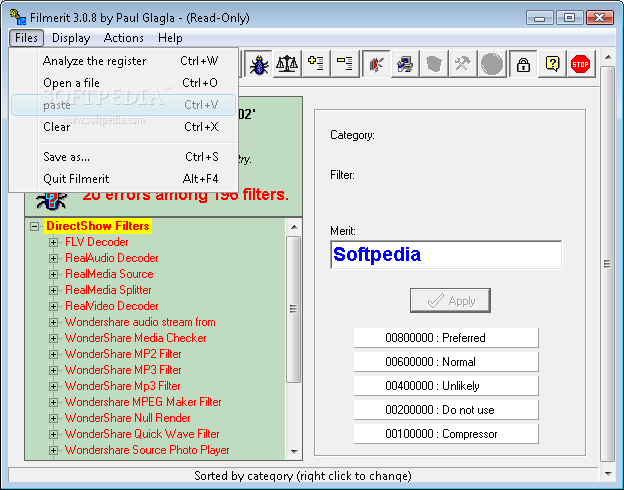Collapse the DirectShow Filters tree node
Image resolution: width=624 pixels, height=490 pixels.
pos(35,226)
